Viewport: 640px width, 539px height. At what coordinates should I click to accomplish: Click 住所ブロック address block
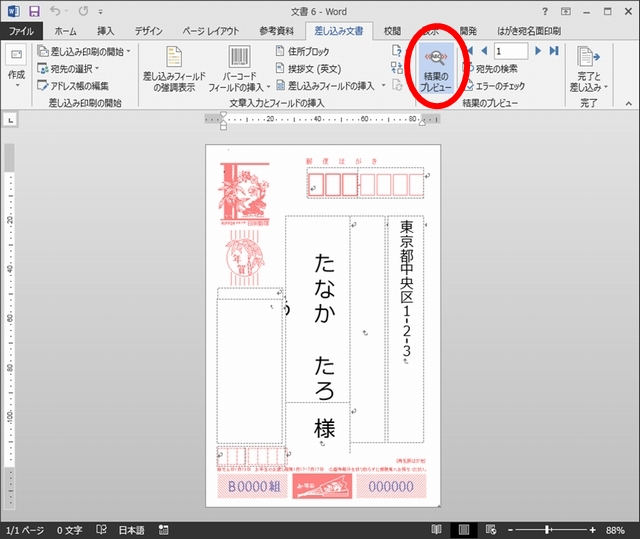303,51
